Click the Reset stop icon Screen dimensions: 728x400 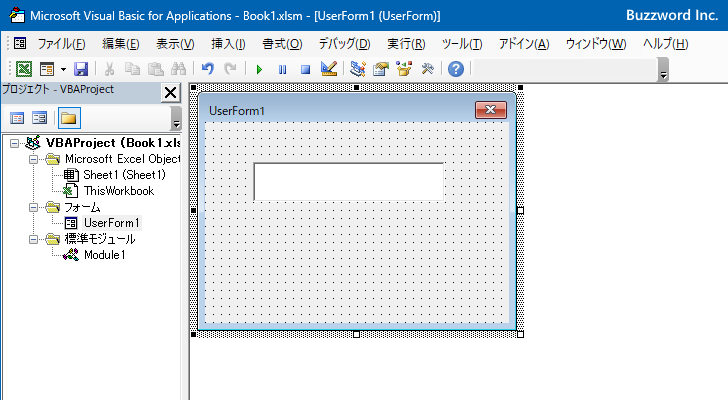click(305, 69)
